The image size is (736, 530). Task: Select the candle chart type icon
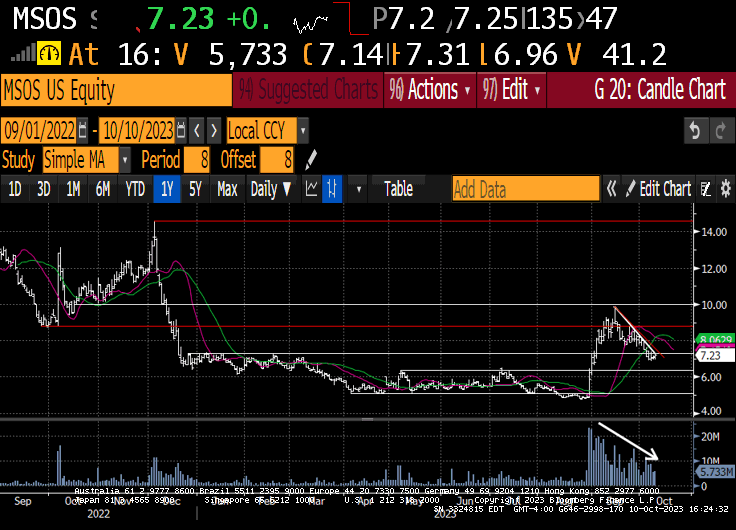332,189
